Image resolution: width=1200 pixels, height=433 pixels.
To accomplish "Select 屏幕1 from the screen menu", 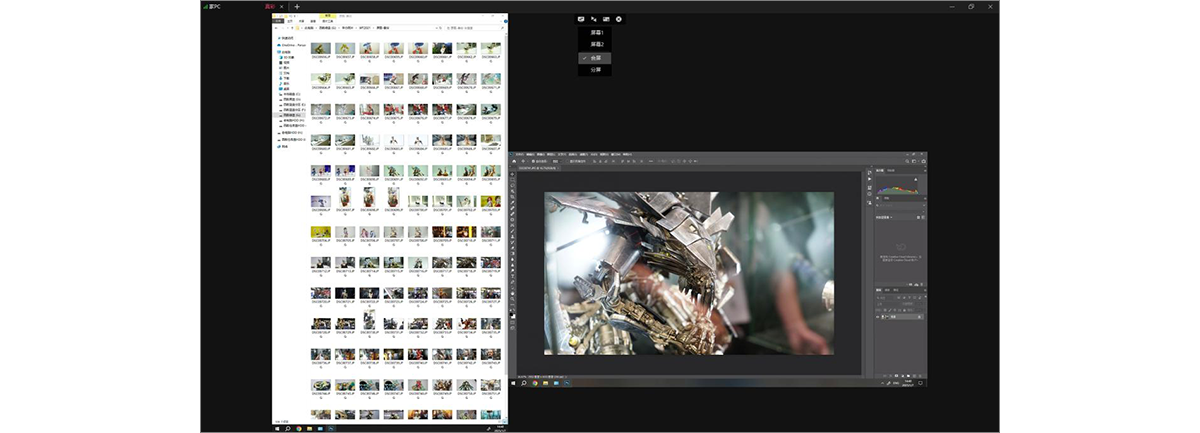I will click(x=597, y=33).
